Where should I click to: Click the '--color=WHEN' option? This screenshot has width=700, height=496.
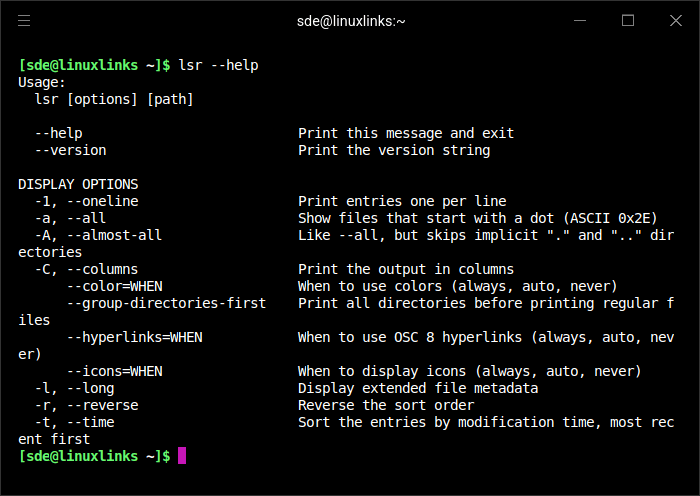coord(115,286)
